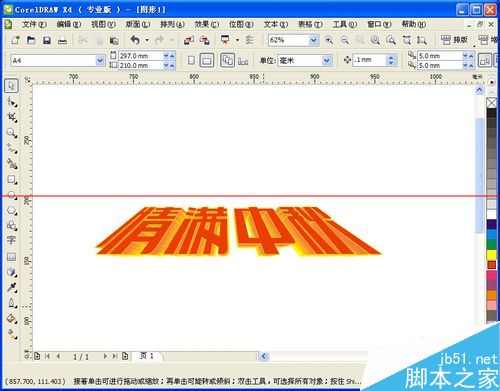Click the page width 297.0 mm field
Viewport: 500px width, 391px height.
click(141, 56)
